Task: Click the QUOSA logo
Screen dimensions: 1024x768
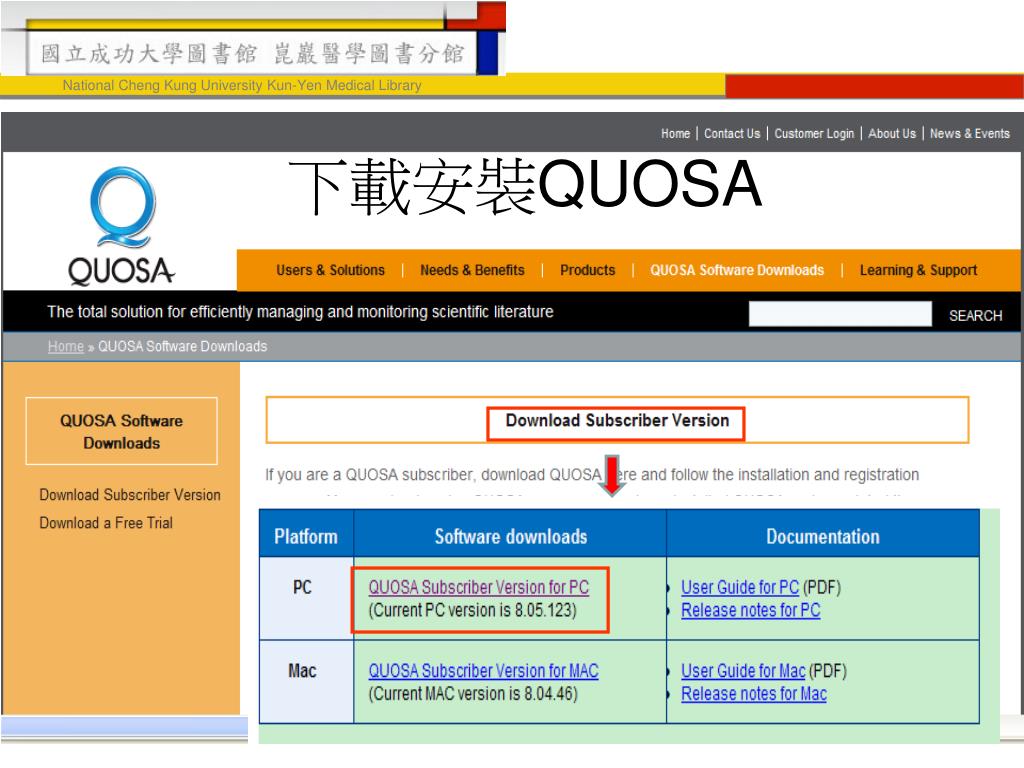Action: click(121, 226)
